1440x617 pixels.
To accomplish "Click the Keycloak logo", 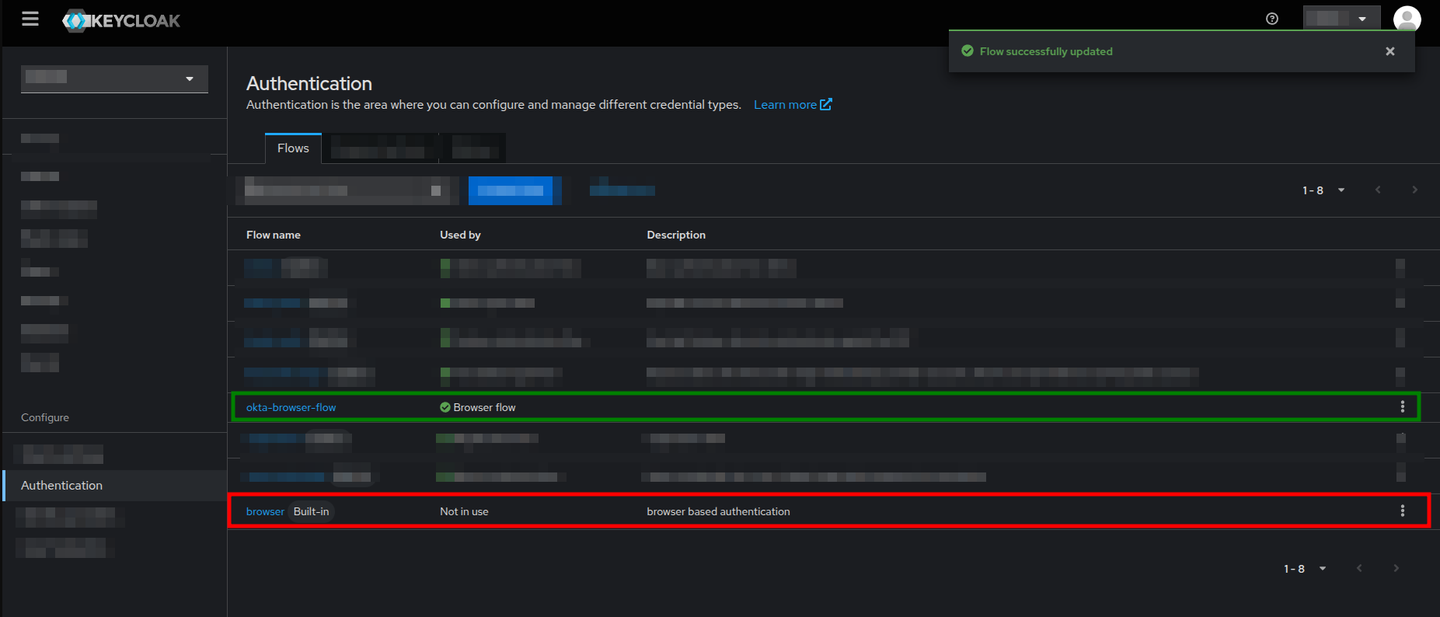I will [x=120, y=20].
